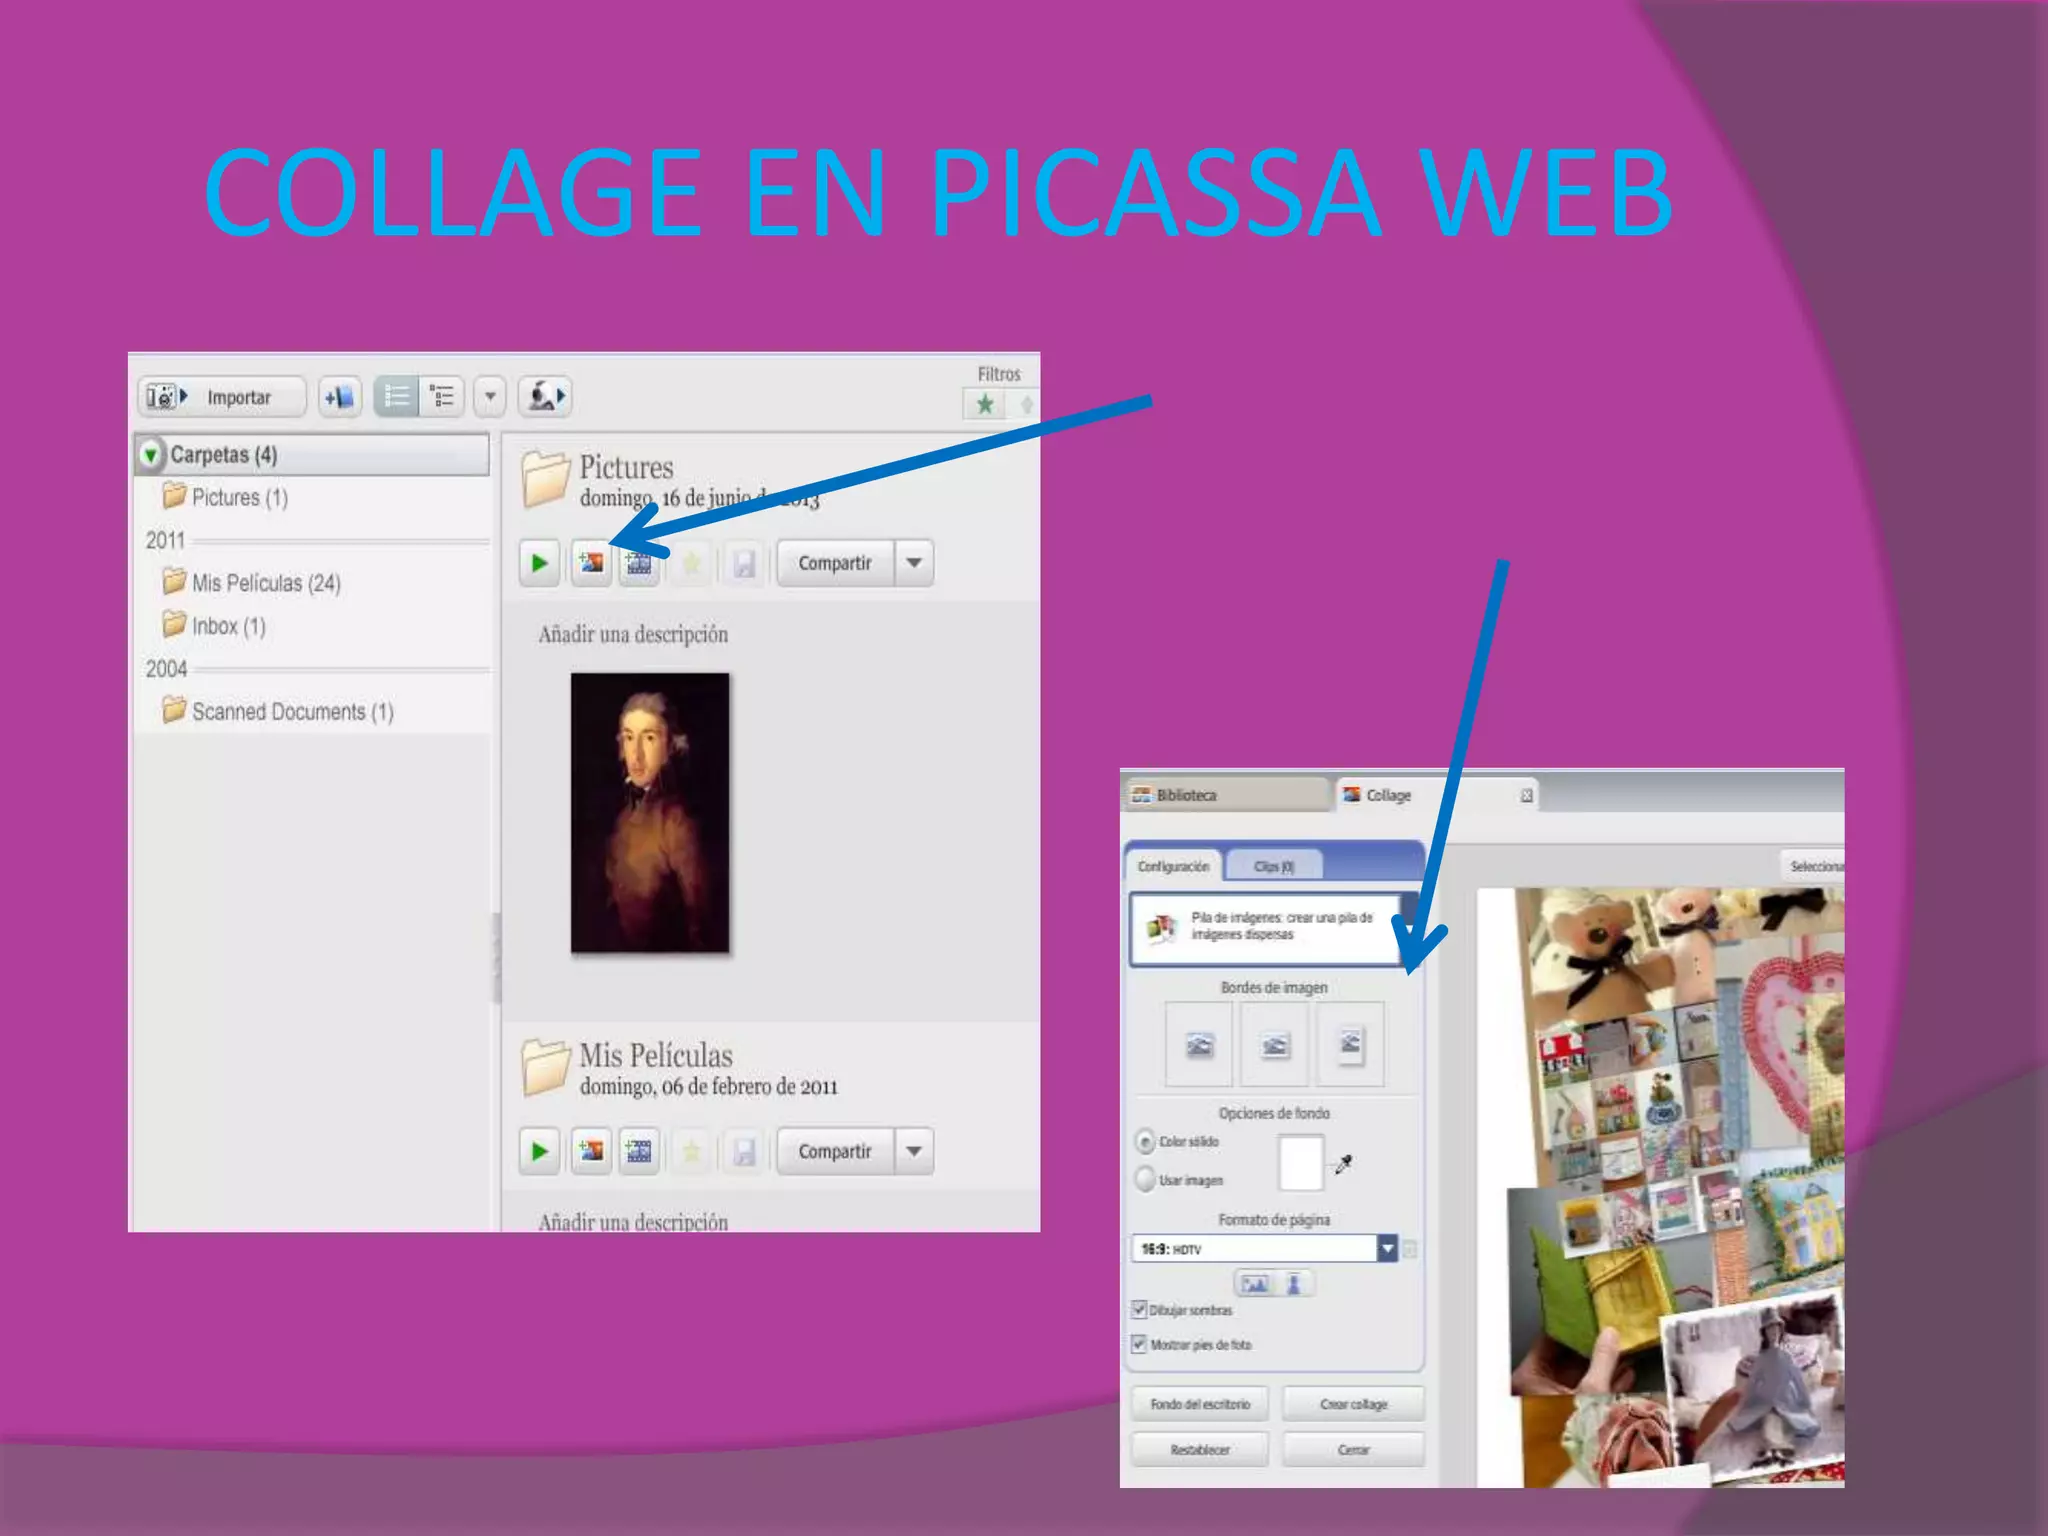Switch to flat folder list view
The height and width of the screenshot is (1536, 2048).
[397, 397]
